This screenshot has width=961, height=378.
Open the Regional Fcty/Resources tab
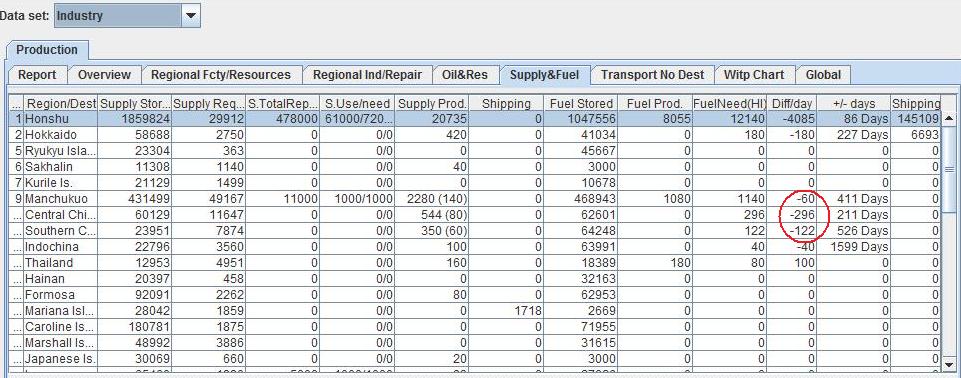(x=221, y=75)
